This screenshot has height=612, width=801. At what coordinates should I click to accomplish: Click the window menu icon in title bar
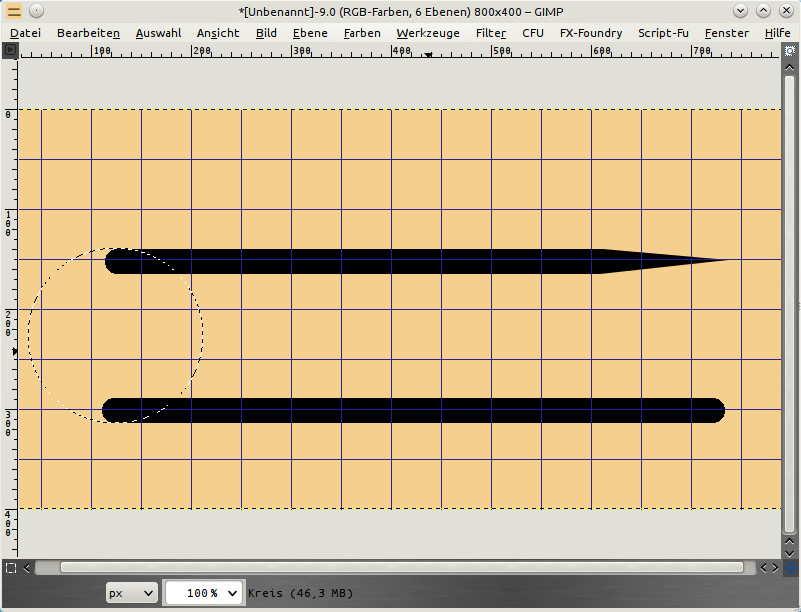click(x=14, y=11)
